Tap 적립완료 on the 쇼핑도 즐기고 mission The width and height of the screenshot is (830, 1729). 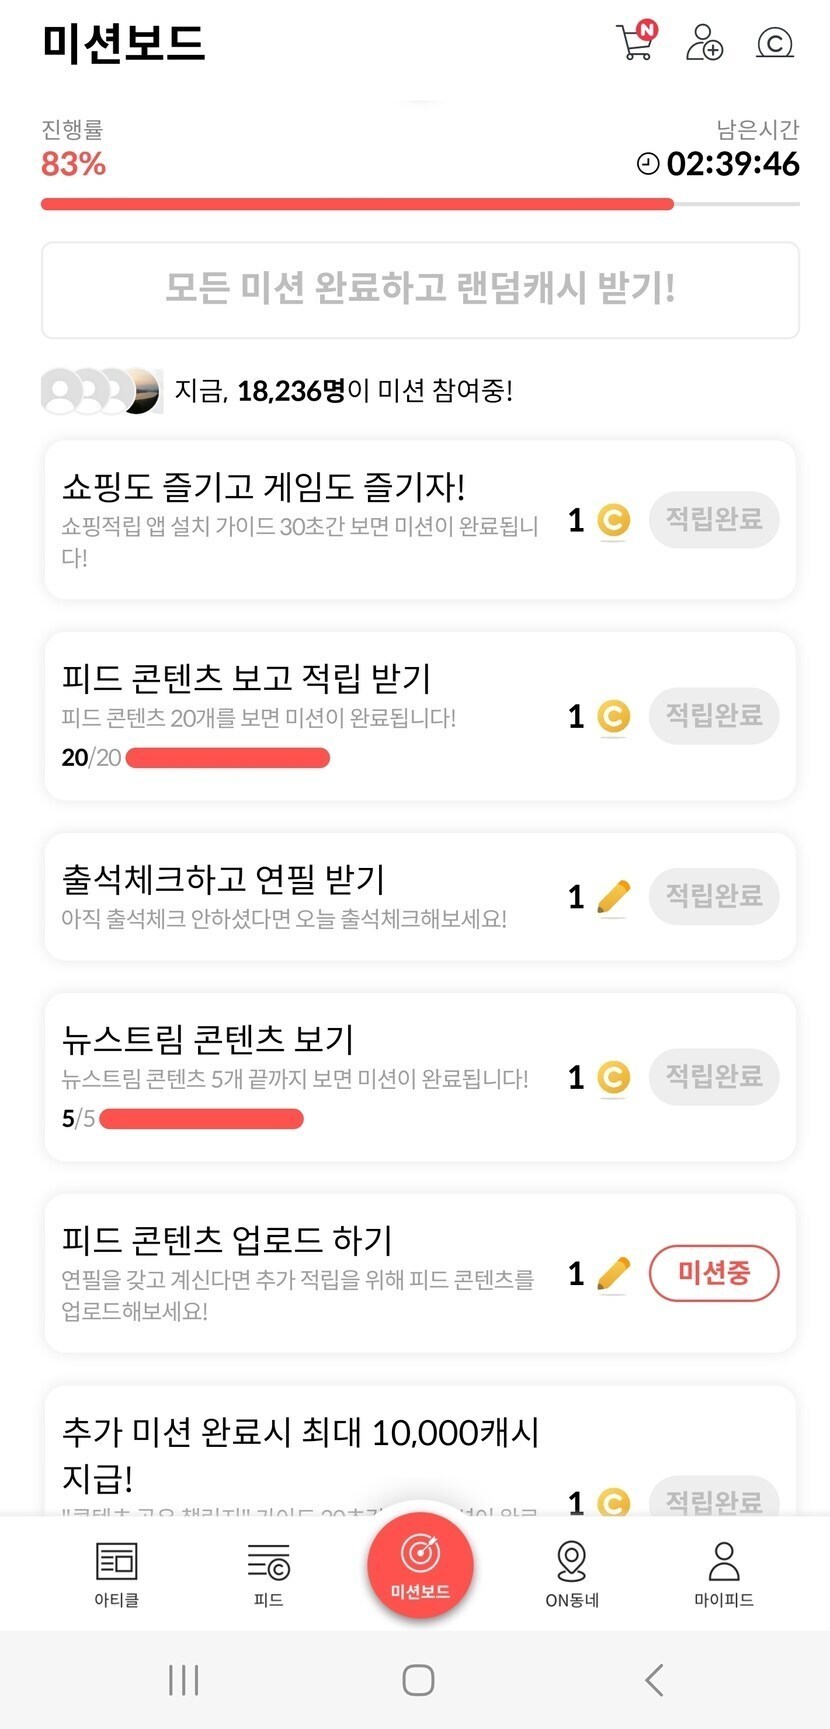coord(714,519)
